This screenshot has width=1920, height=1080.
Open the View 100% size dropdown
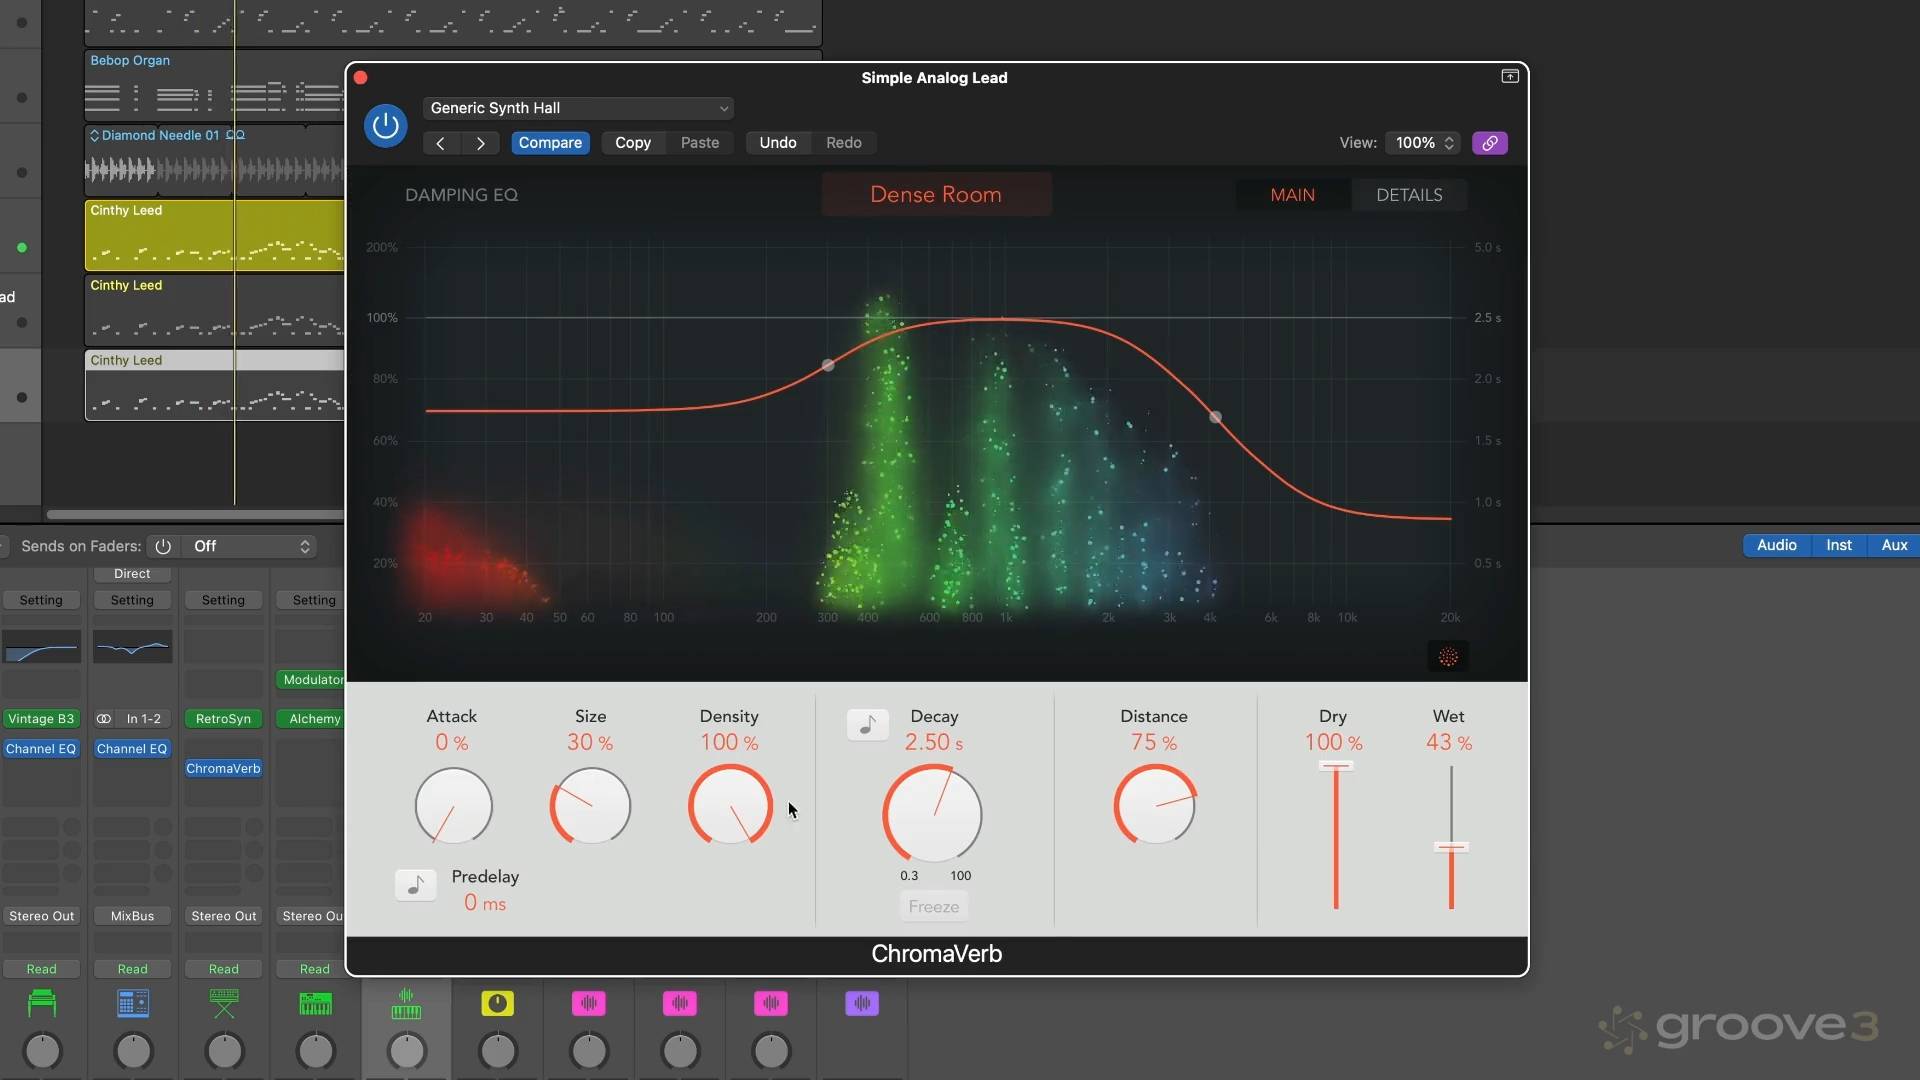[1423, 143]
